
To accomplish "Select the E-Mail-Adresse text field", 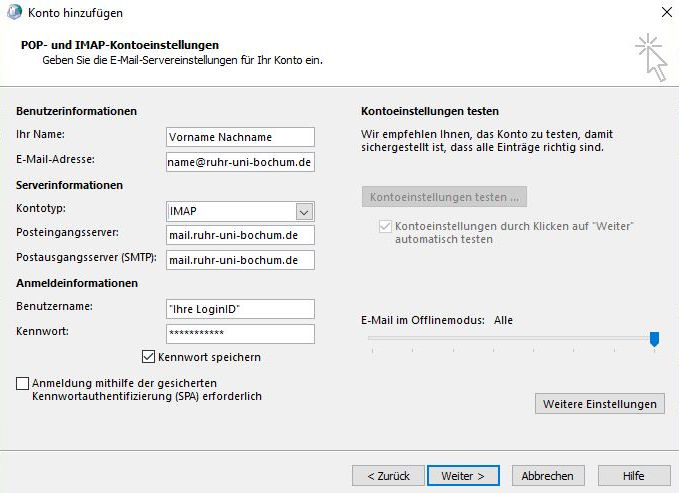I will pos(240,161).
